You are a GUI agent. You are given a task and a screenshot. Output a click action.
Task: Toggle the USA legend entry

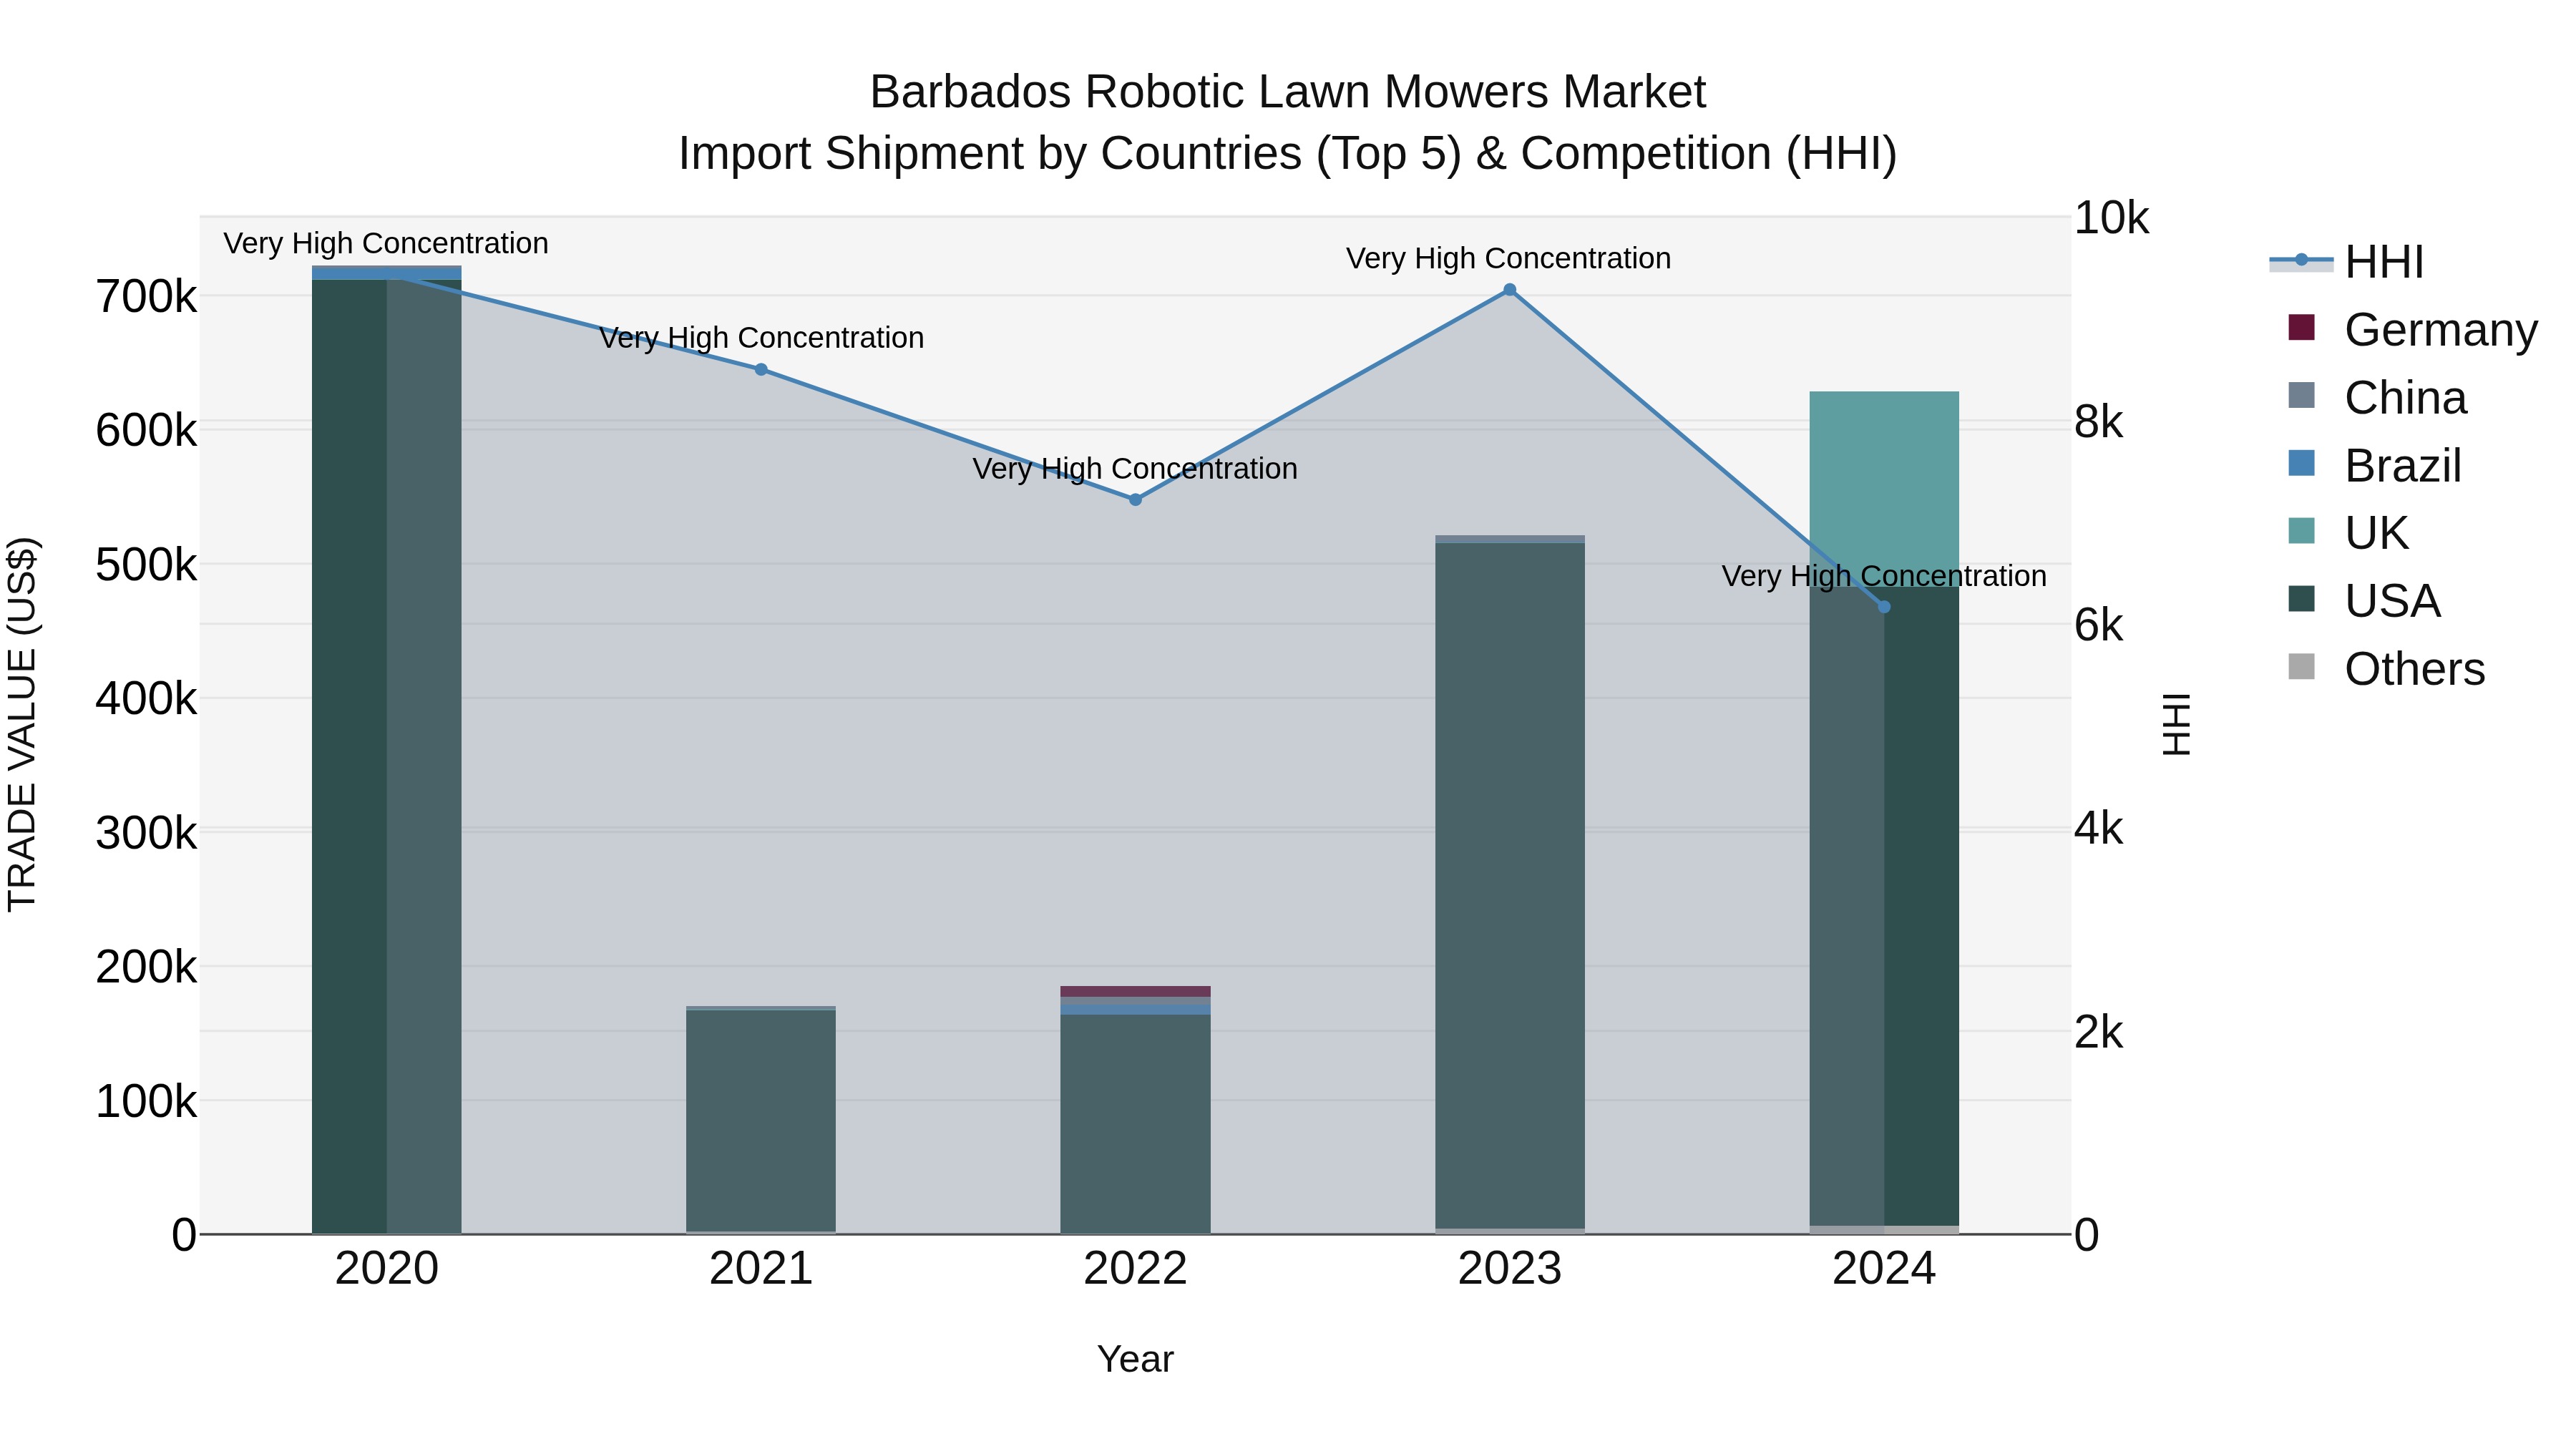(x=2364, y=601)
